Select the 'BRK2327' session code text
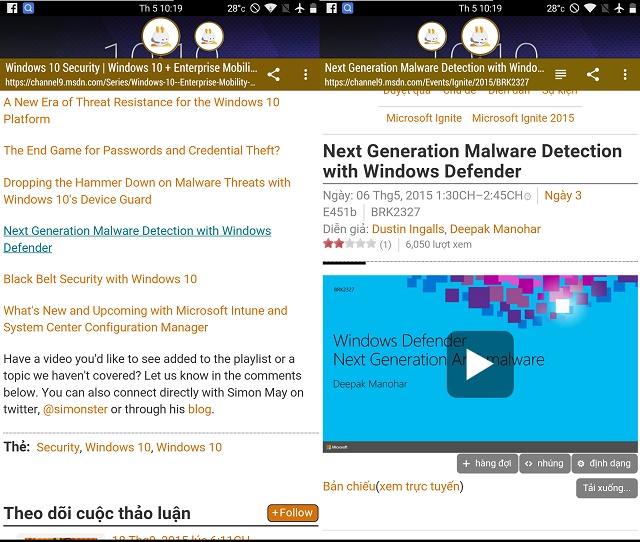This screenshot has height=542, width=640. [395, 212]
